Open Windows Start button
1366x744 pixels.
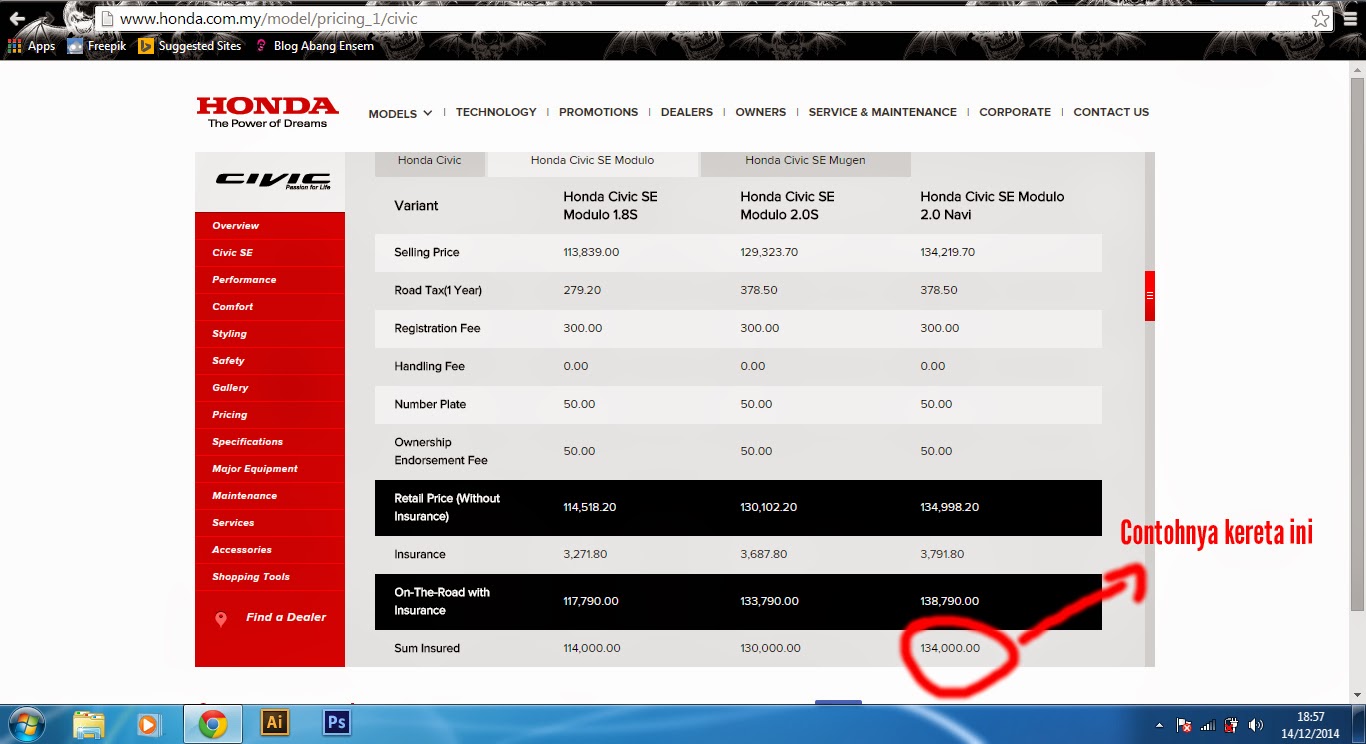(29, 723)
